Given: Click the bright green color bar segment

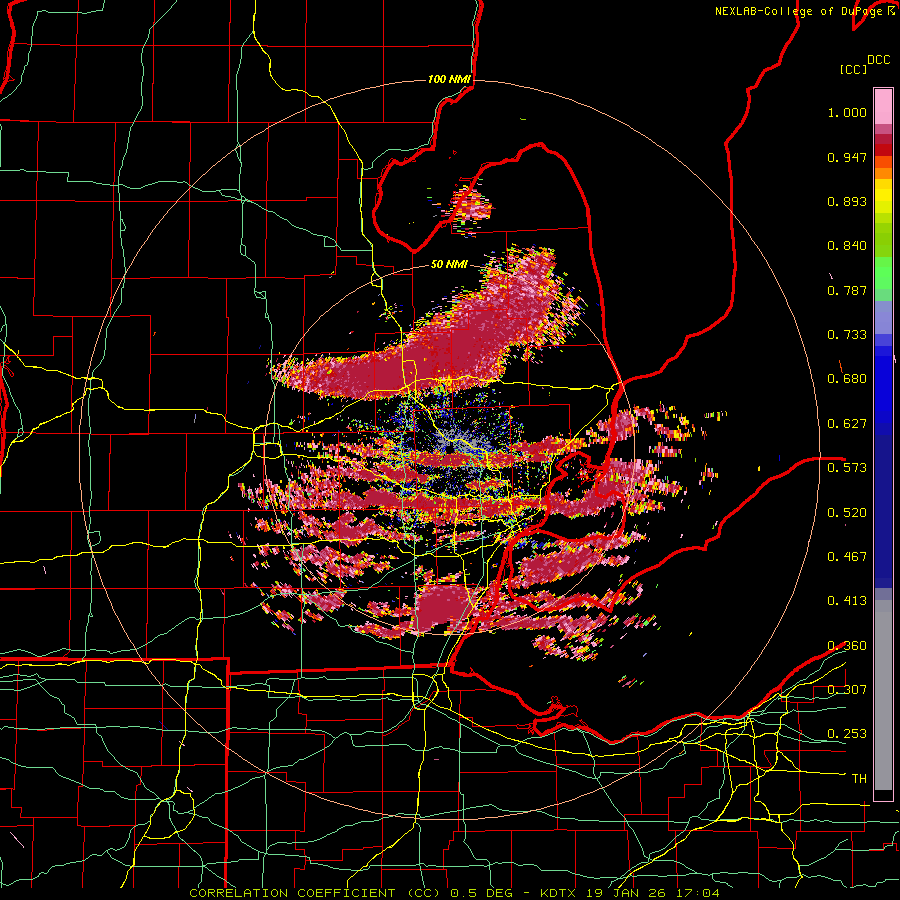Looking at the screenshot, I should tap(883, 273).
